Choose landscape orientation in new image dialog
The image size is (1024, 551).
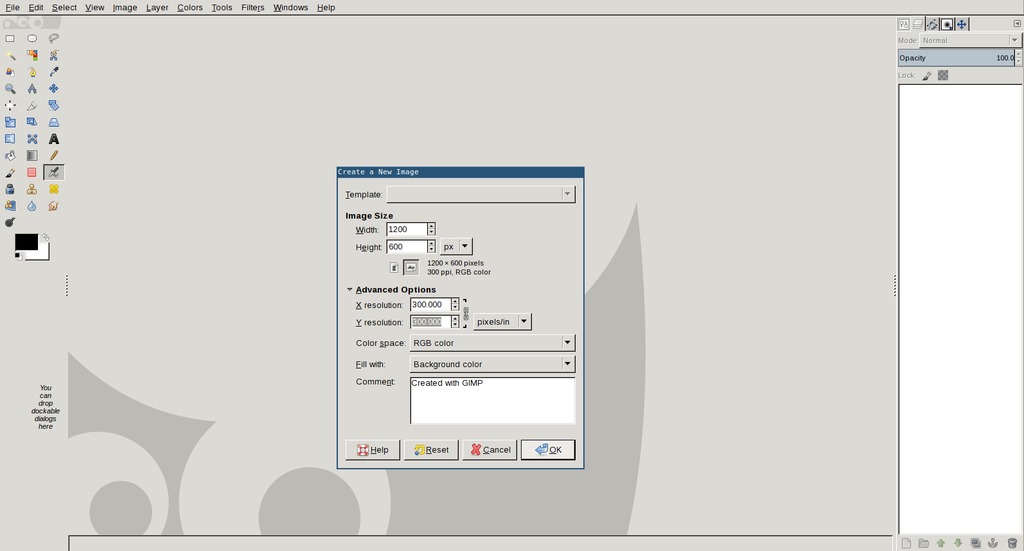[x=411, y=268]
